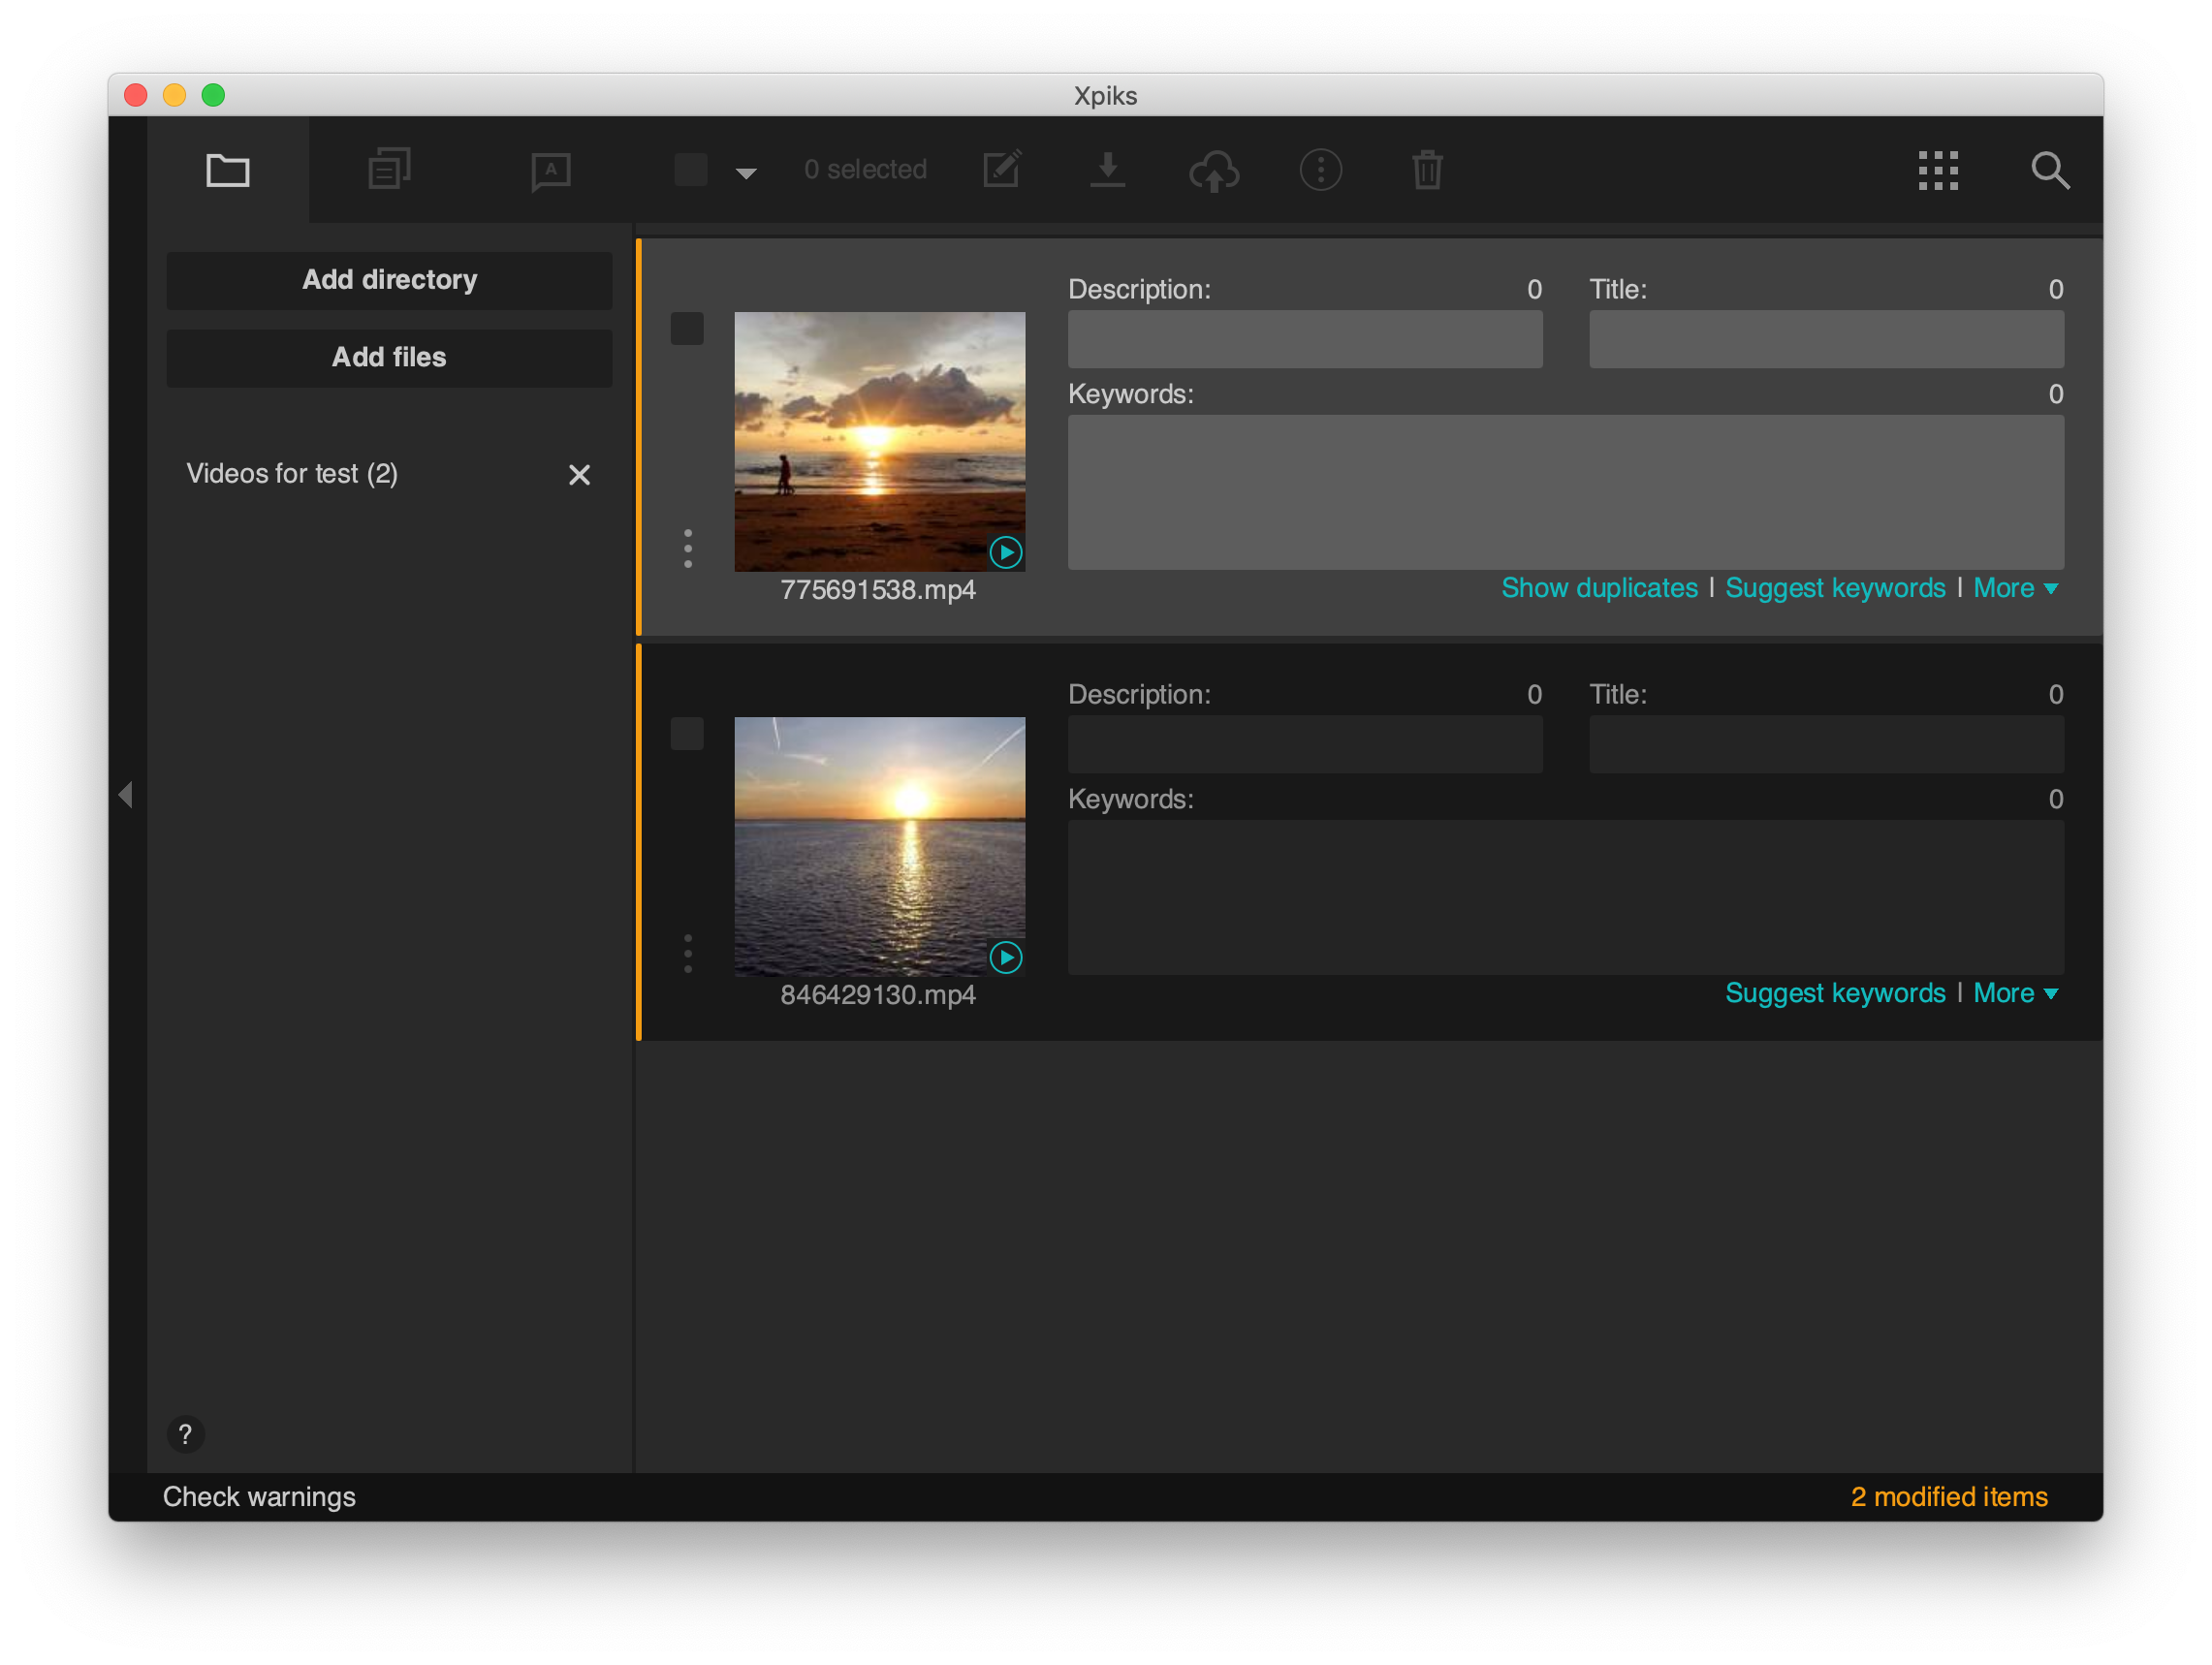
Task: Save metadata with the save icon
Action: [x=1108, y=170]
